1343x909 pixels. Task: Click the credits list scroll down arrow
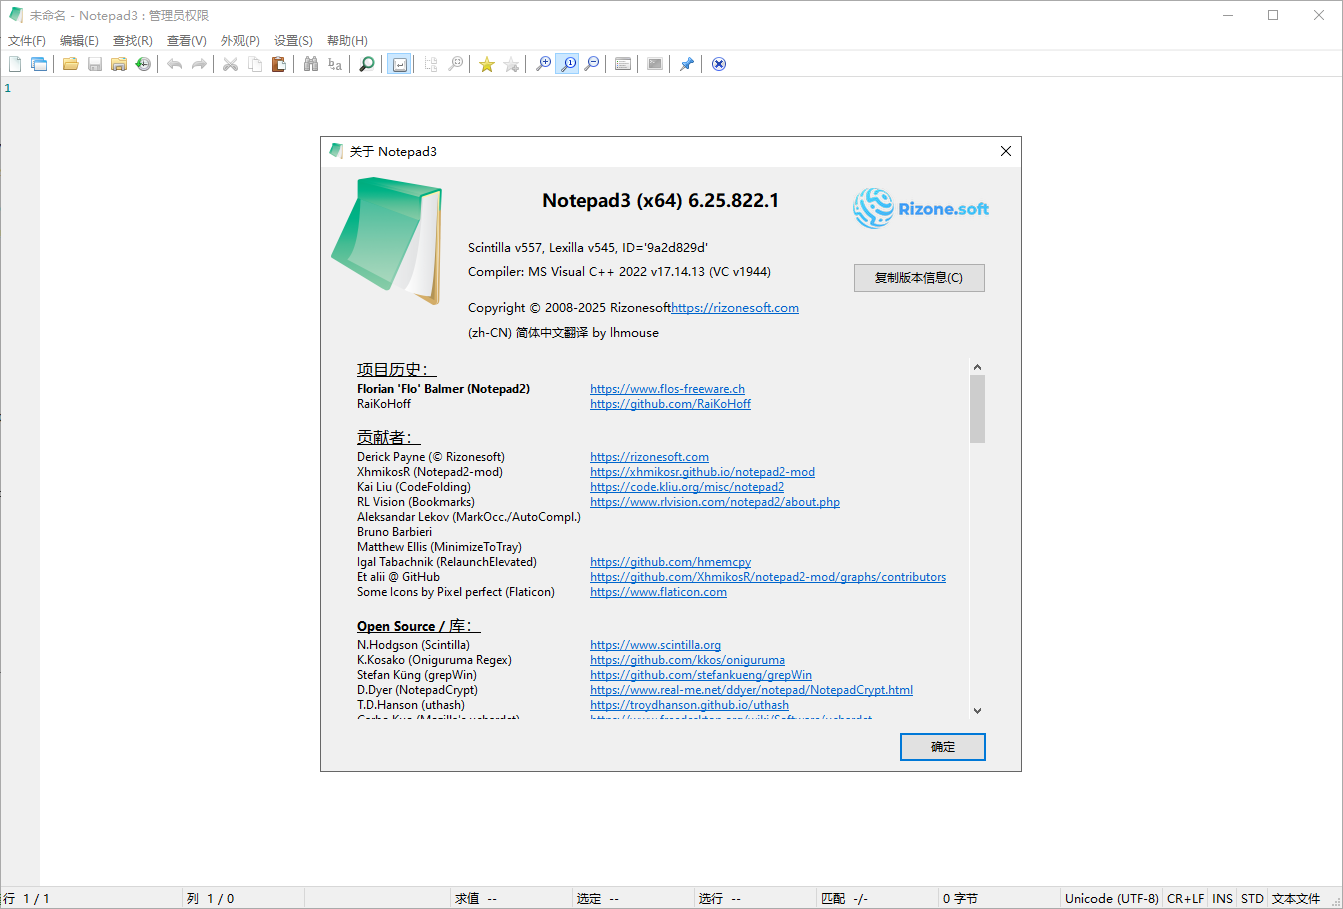[977, 711]
